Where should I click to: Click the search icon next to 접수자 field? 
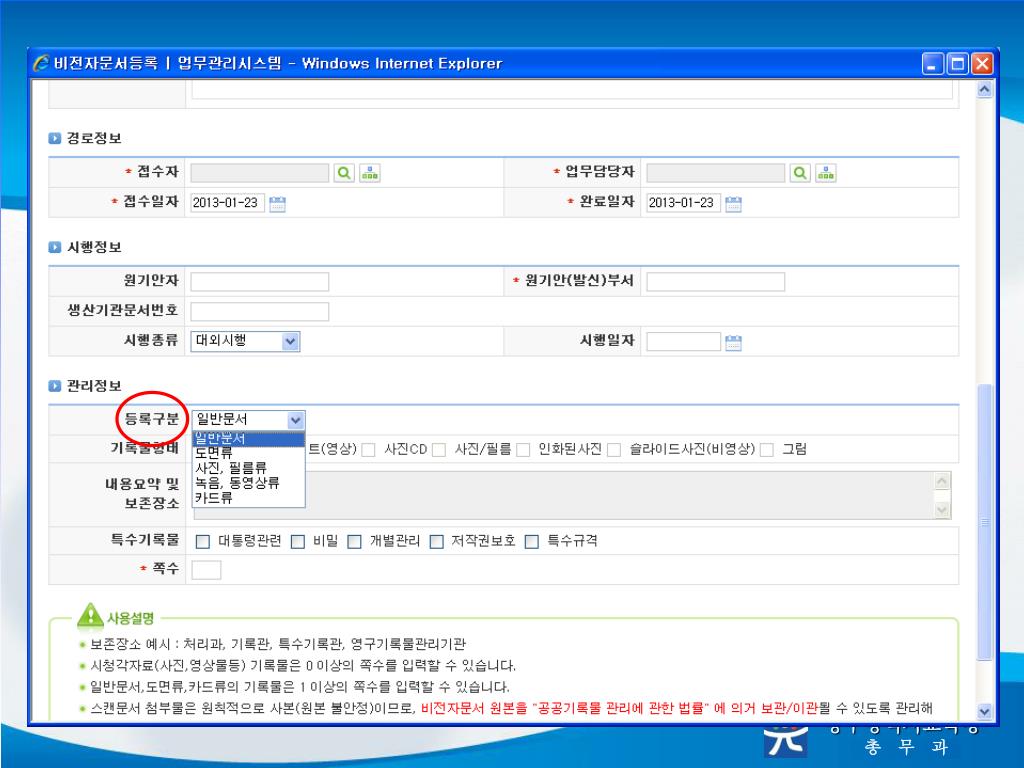click(x=344, y=173)
